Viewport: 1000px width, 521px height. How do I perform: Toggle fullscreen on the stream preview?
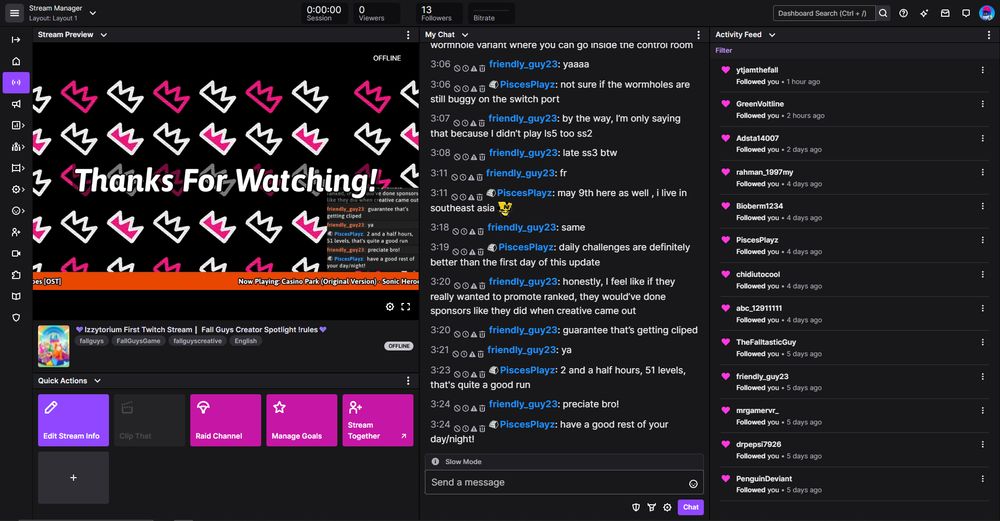(x=406, y=307)
